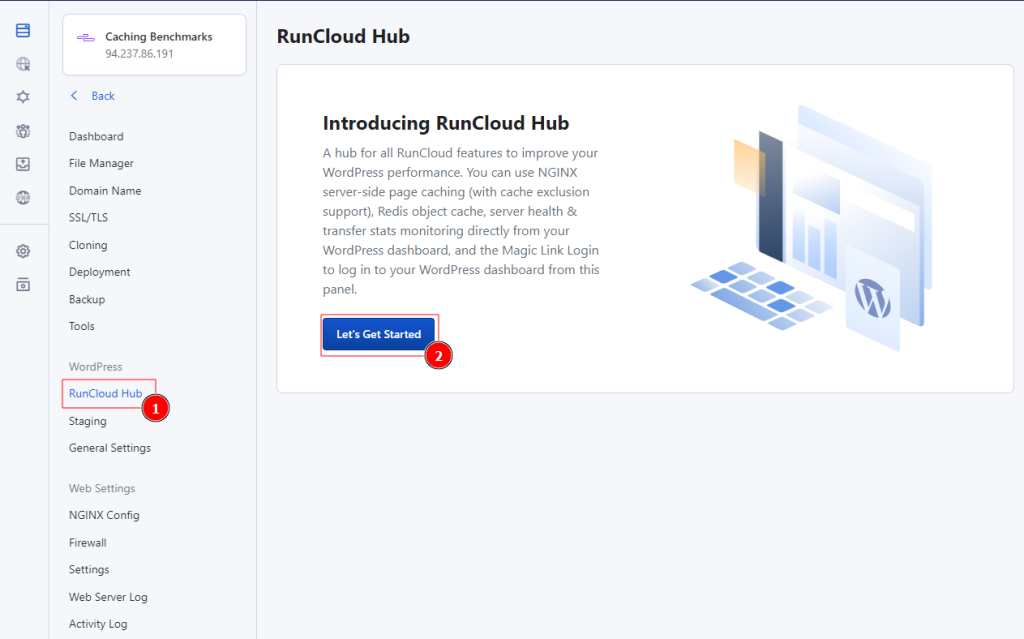Open Dashboard in the side menu
1024x639 pixels.
pyautogui.click(x=96, y=137)
